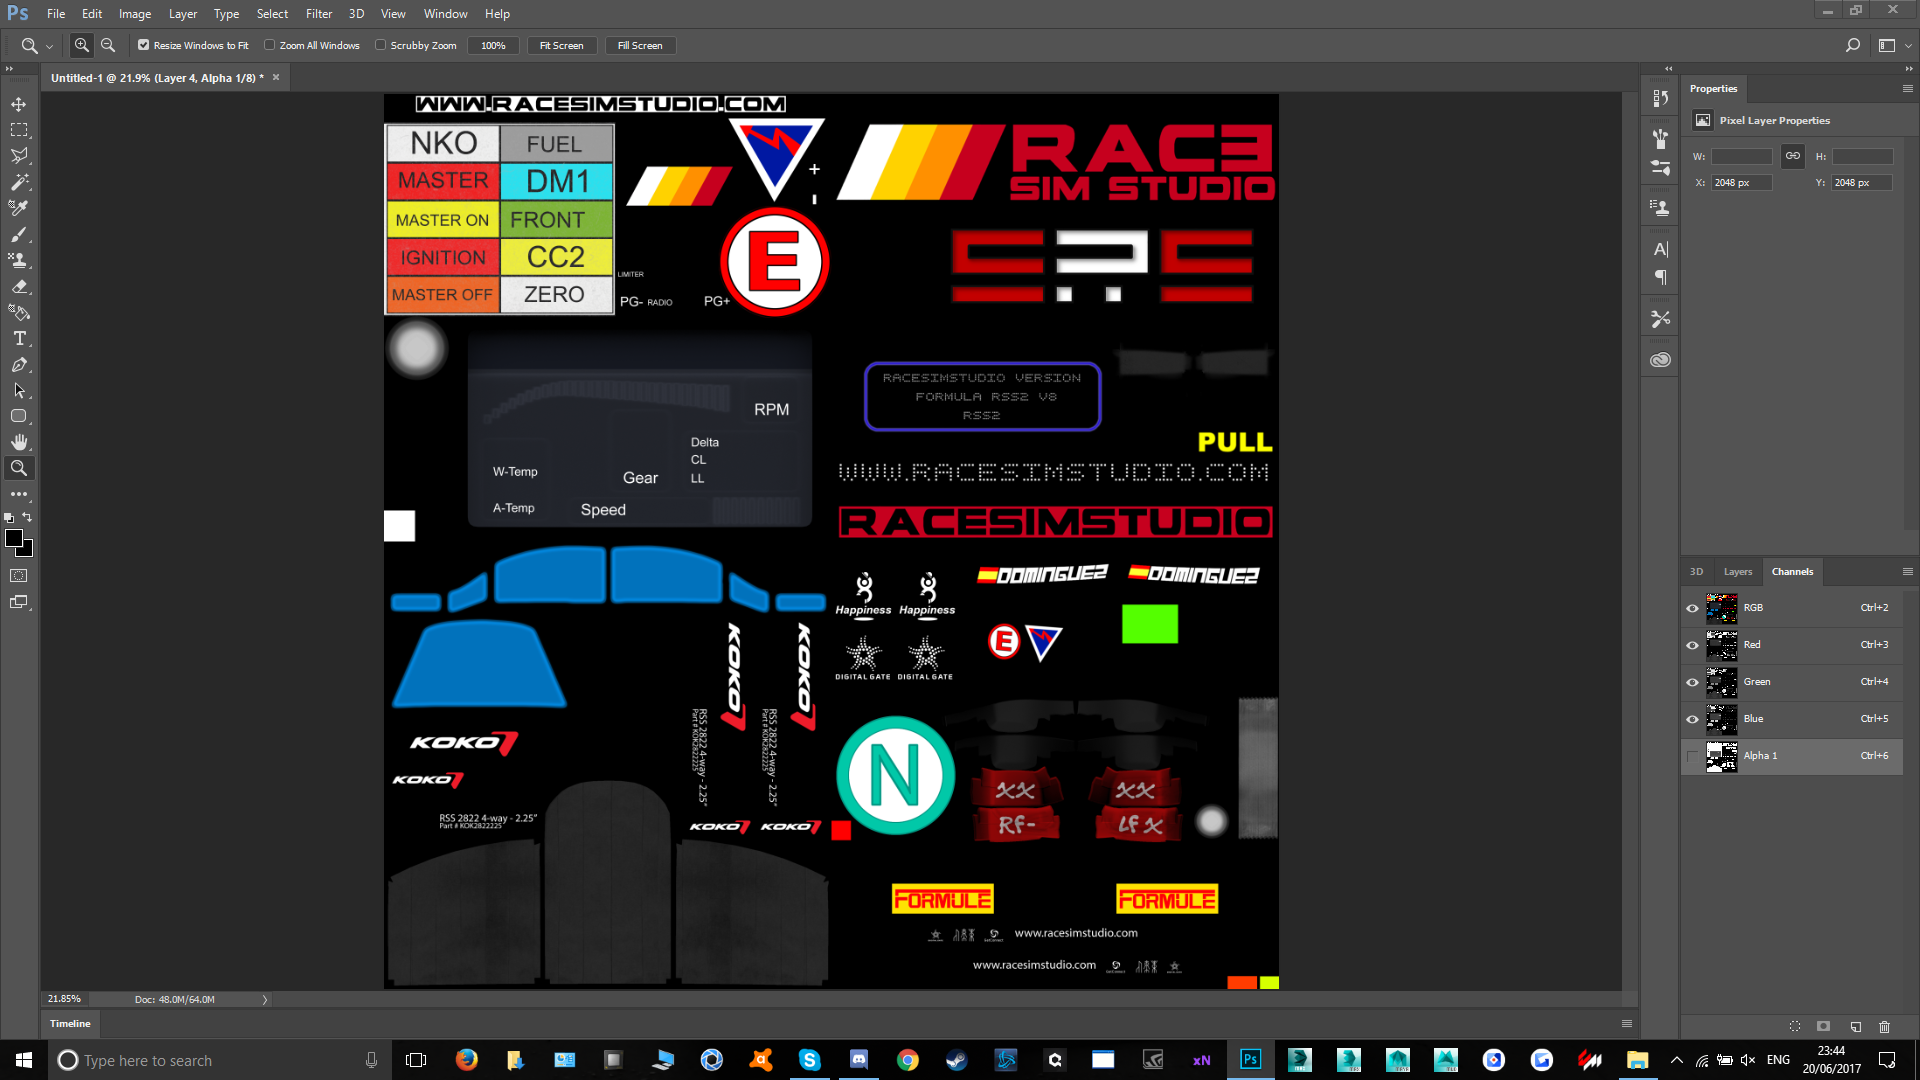Screen dimensions: 1920x1080
Task: Open the Properties panel menu
Action: click(1907, 88)
